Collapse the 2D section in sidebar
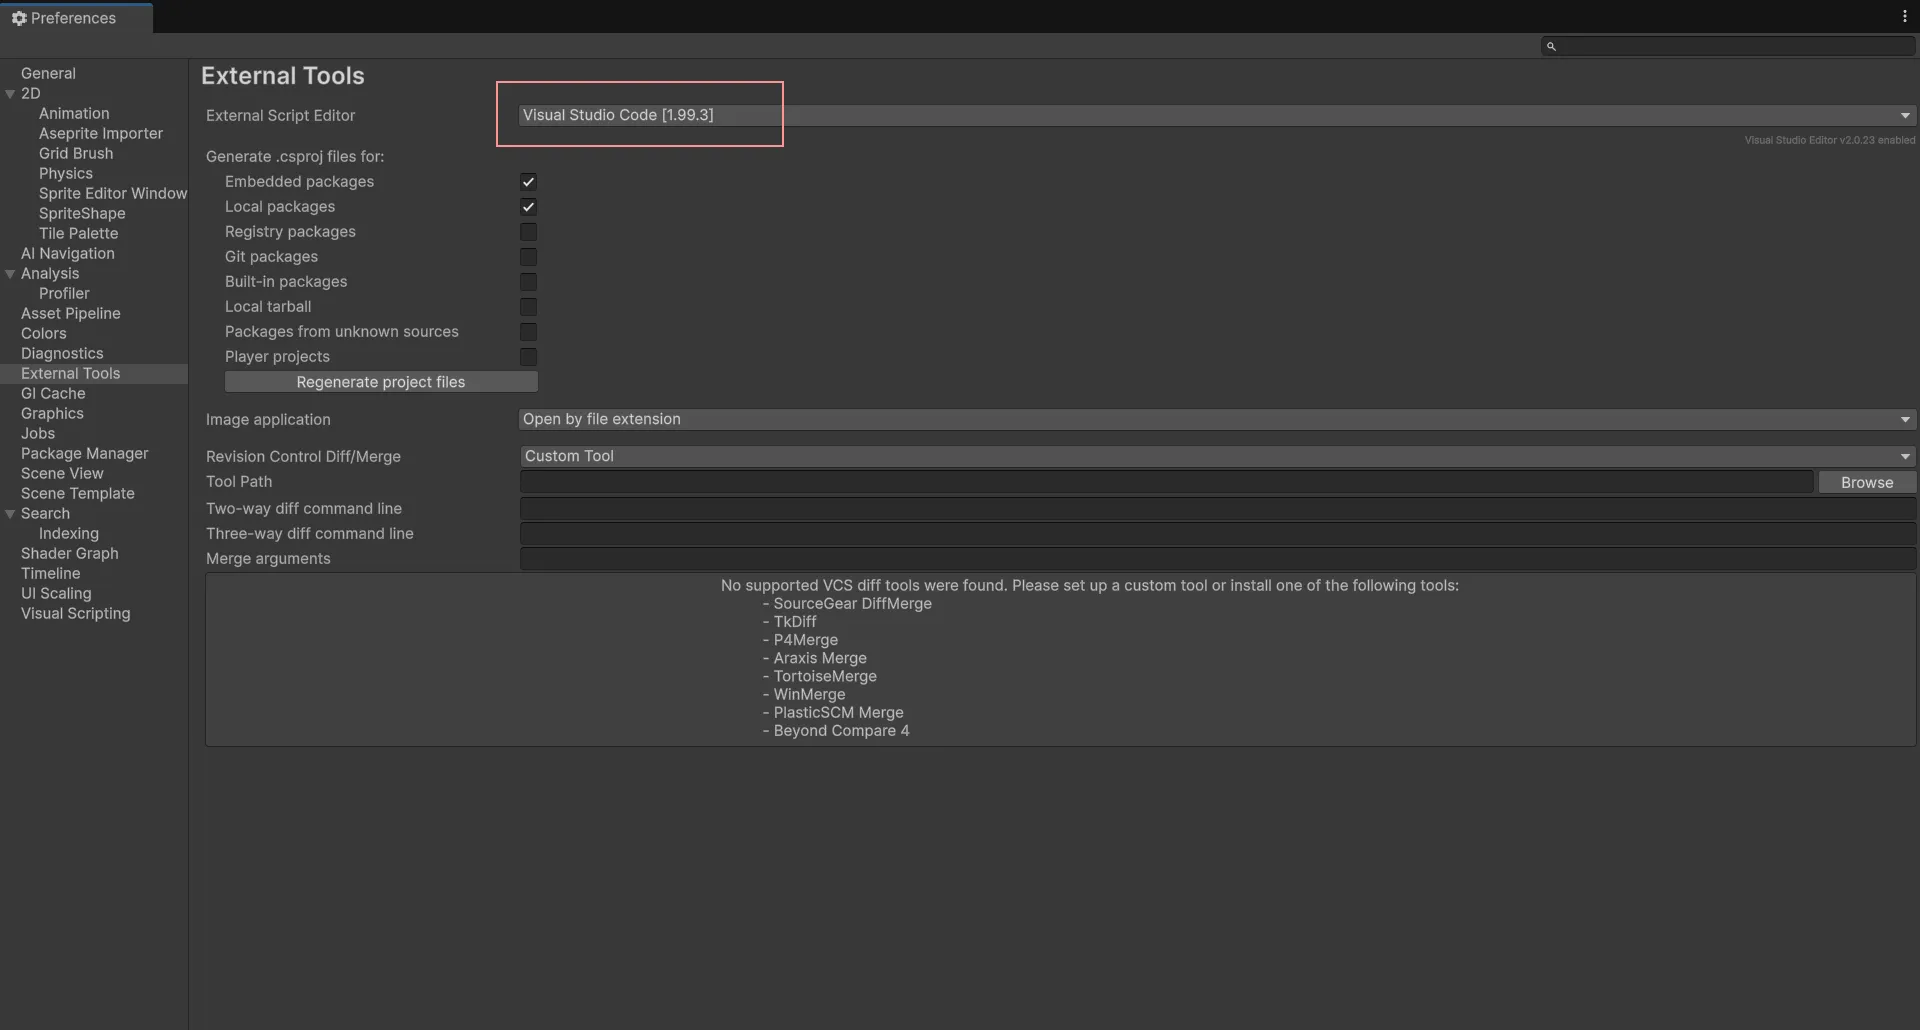This screenshot has height=1030, width=1920. click(x=10, y=94)
